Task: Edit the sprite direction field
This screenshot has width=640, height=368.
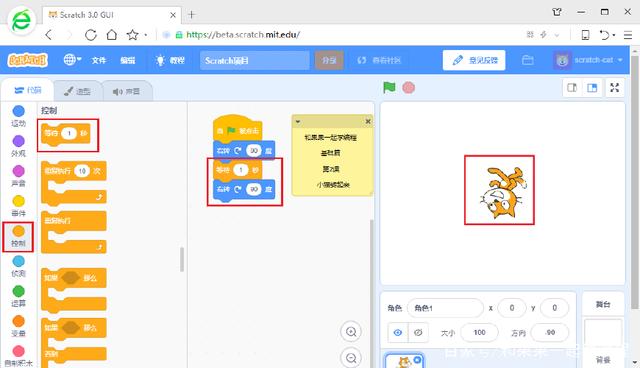Action: (x=550, y=333)
